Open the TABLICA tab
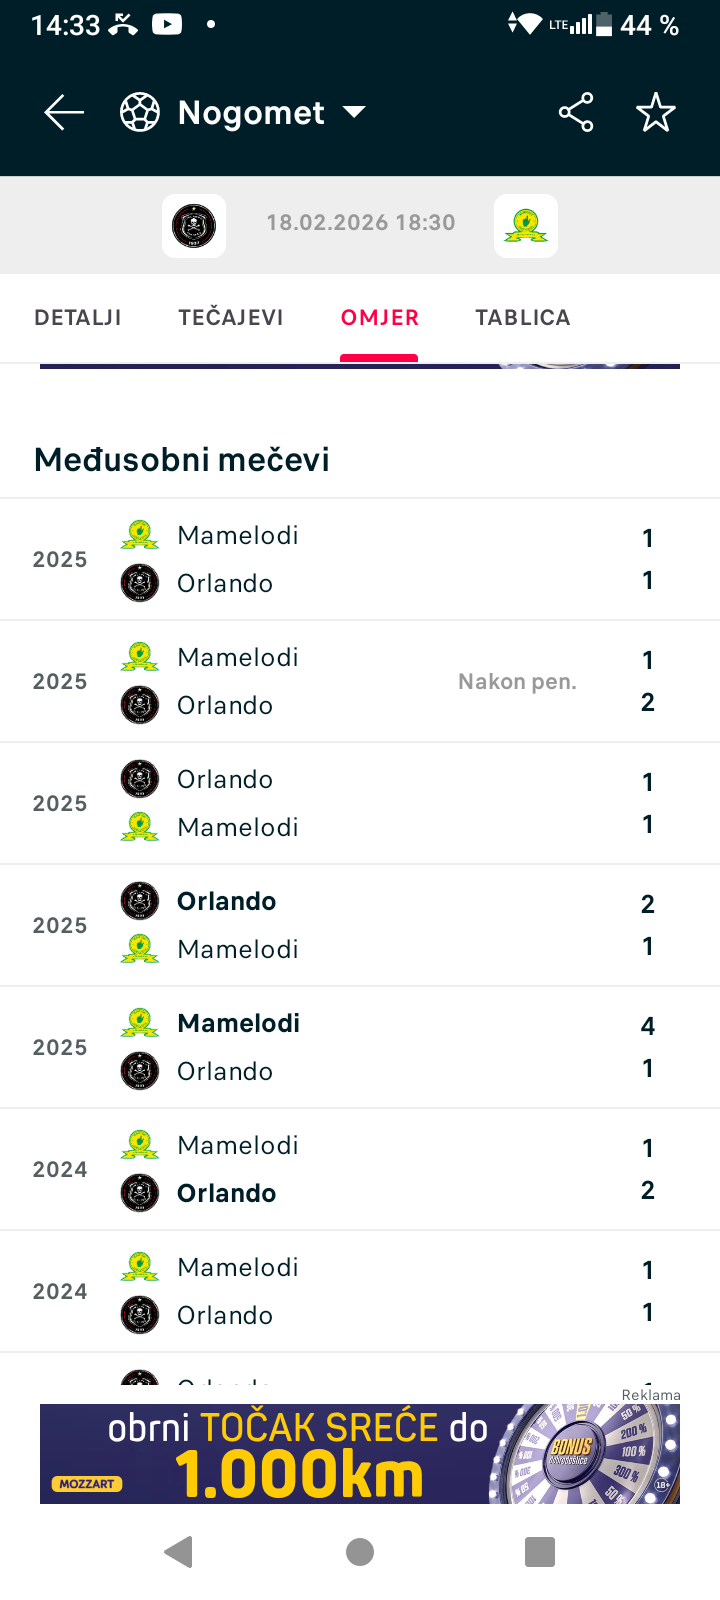This screenshot has height=1600, width=720. (x=523, y=318)
